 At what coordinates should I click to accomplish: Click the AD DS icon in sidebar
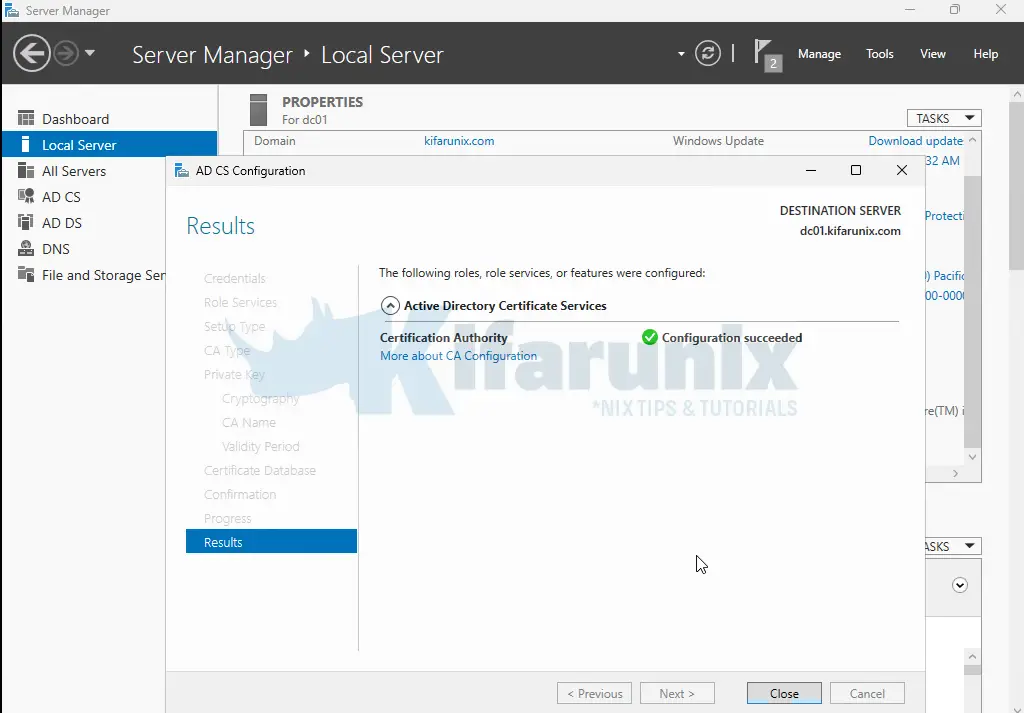(x=26, y=222)
